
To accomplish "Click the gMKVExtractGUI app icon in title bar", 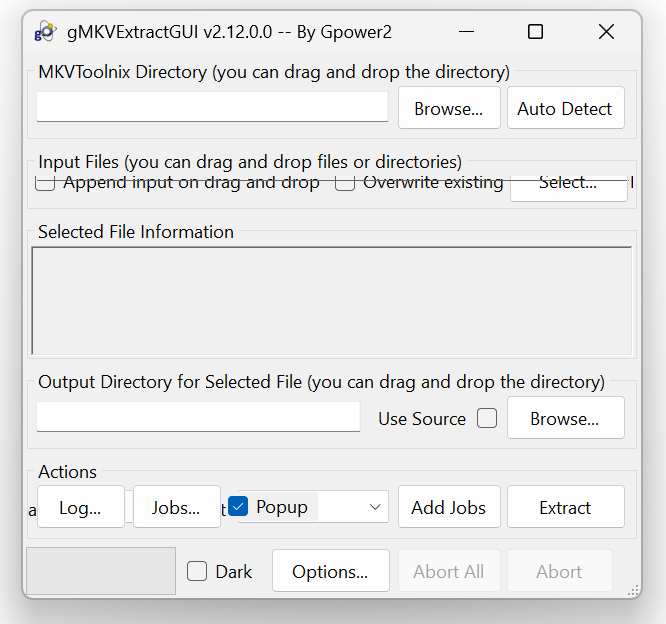I will point(45,32).
